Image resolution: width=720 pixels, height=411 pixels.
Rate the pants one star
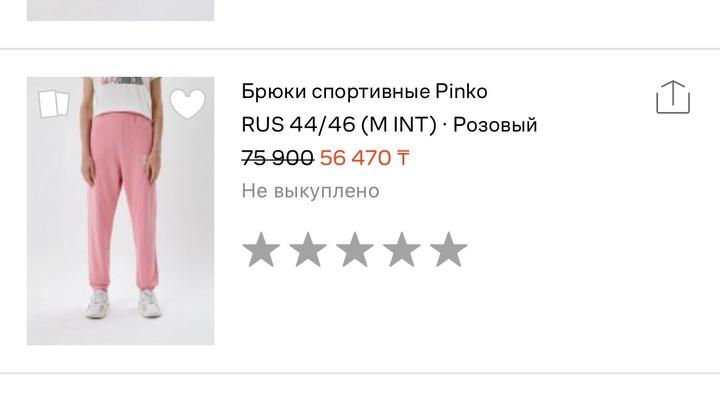[x=261, y=249]
